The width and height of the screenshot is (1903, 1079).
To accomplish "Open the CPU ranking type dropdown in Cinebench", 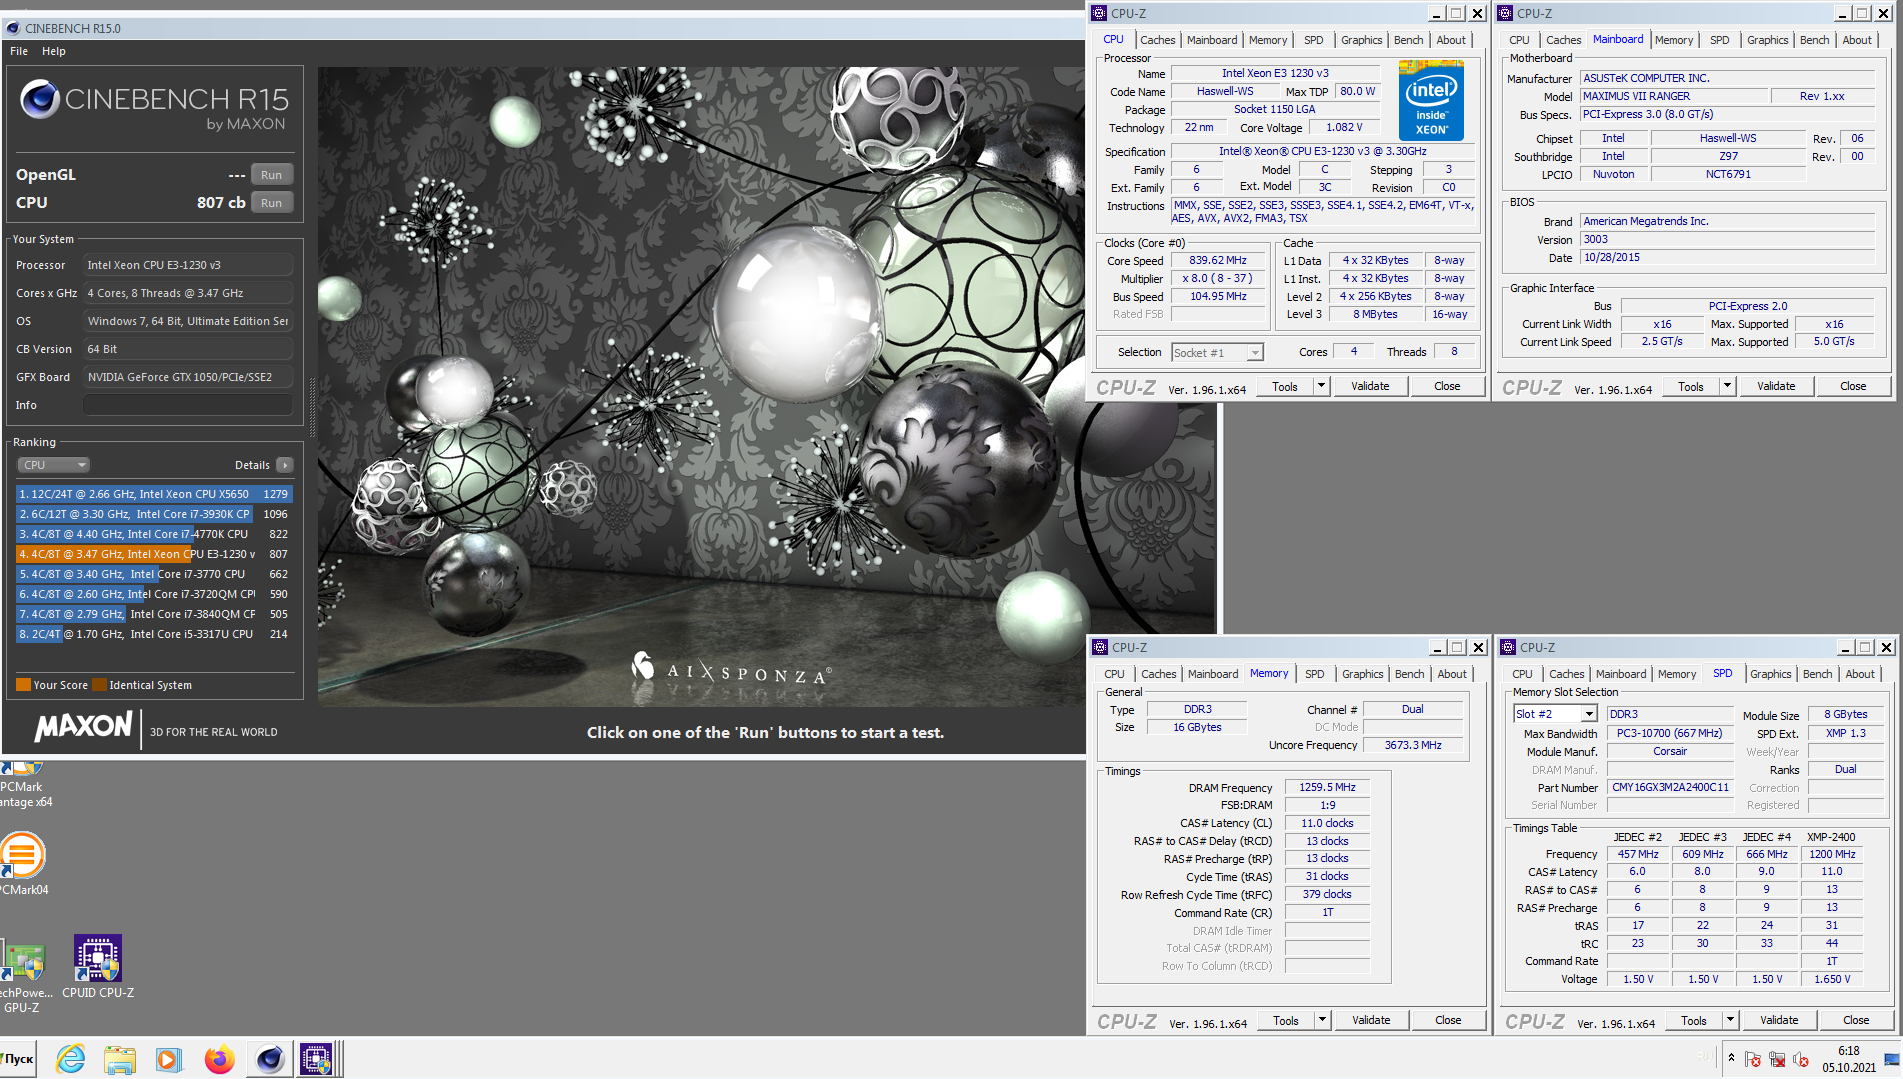I will 54,465.
